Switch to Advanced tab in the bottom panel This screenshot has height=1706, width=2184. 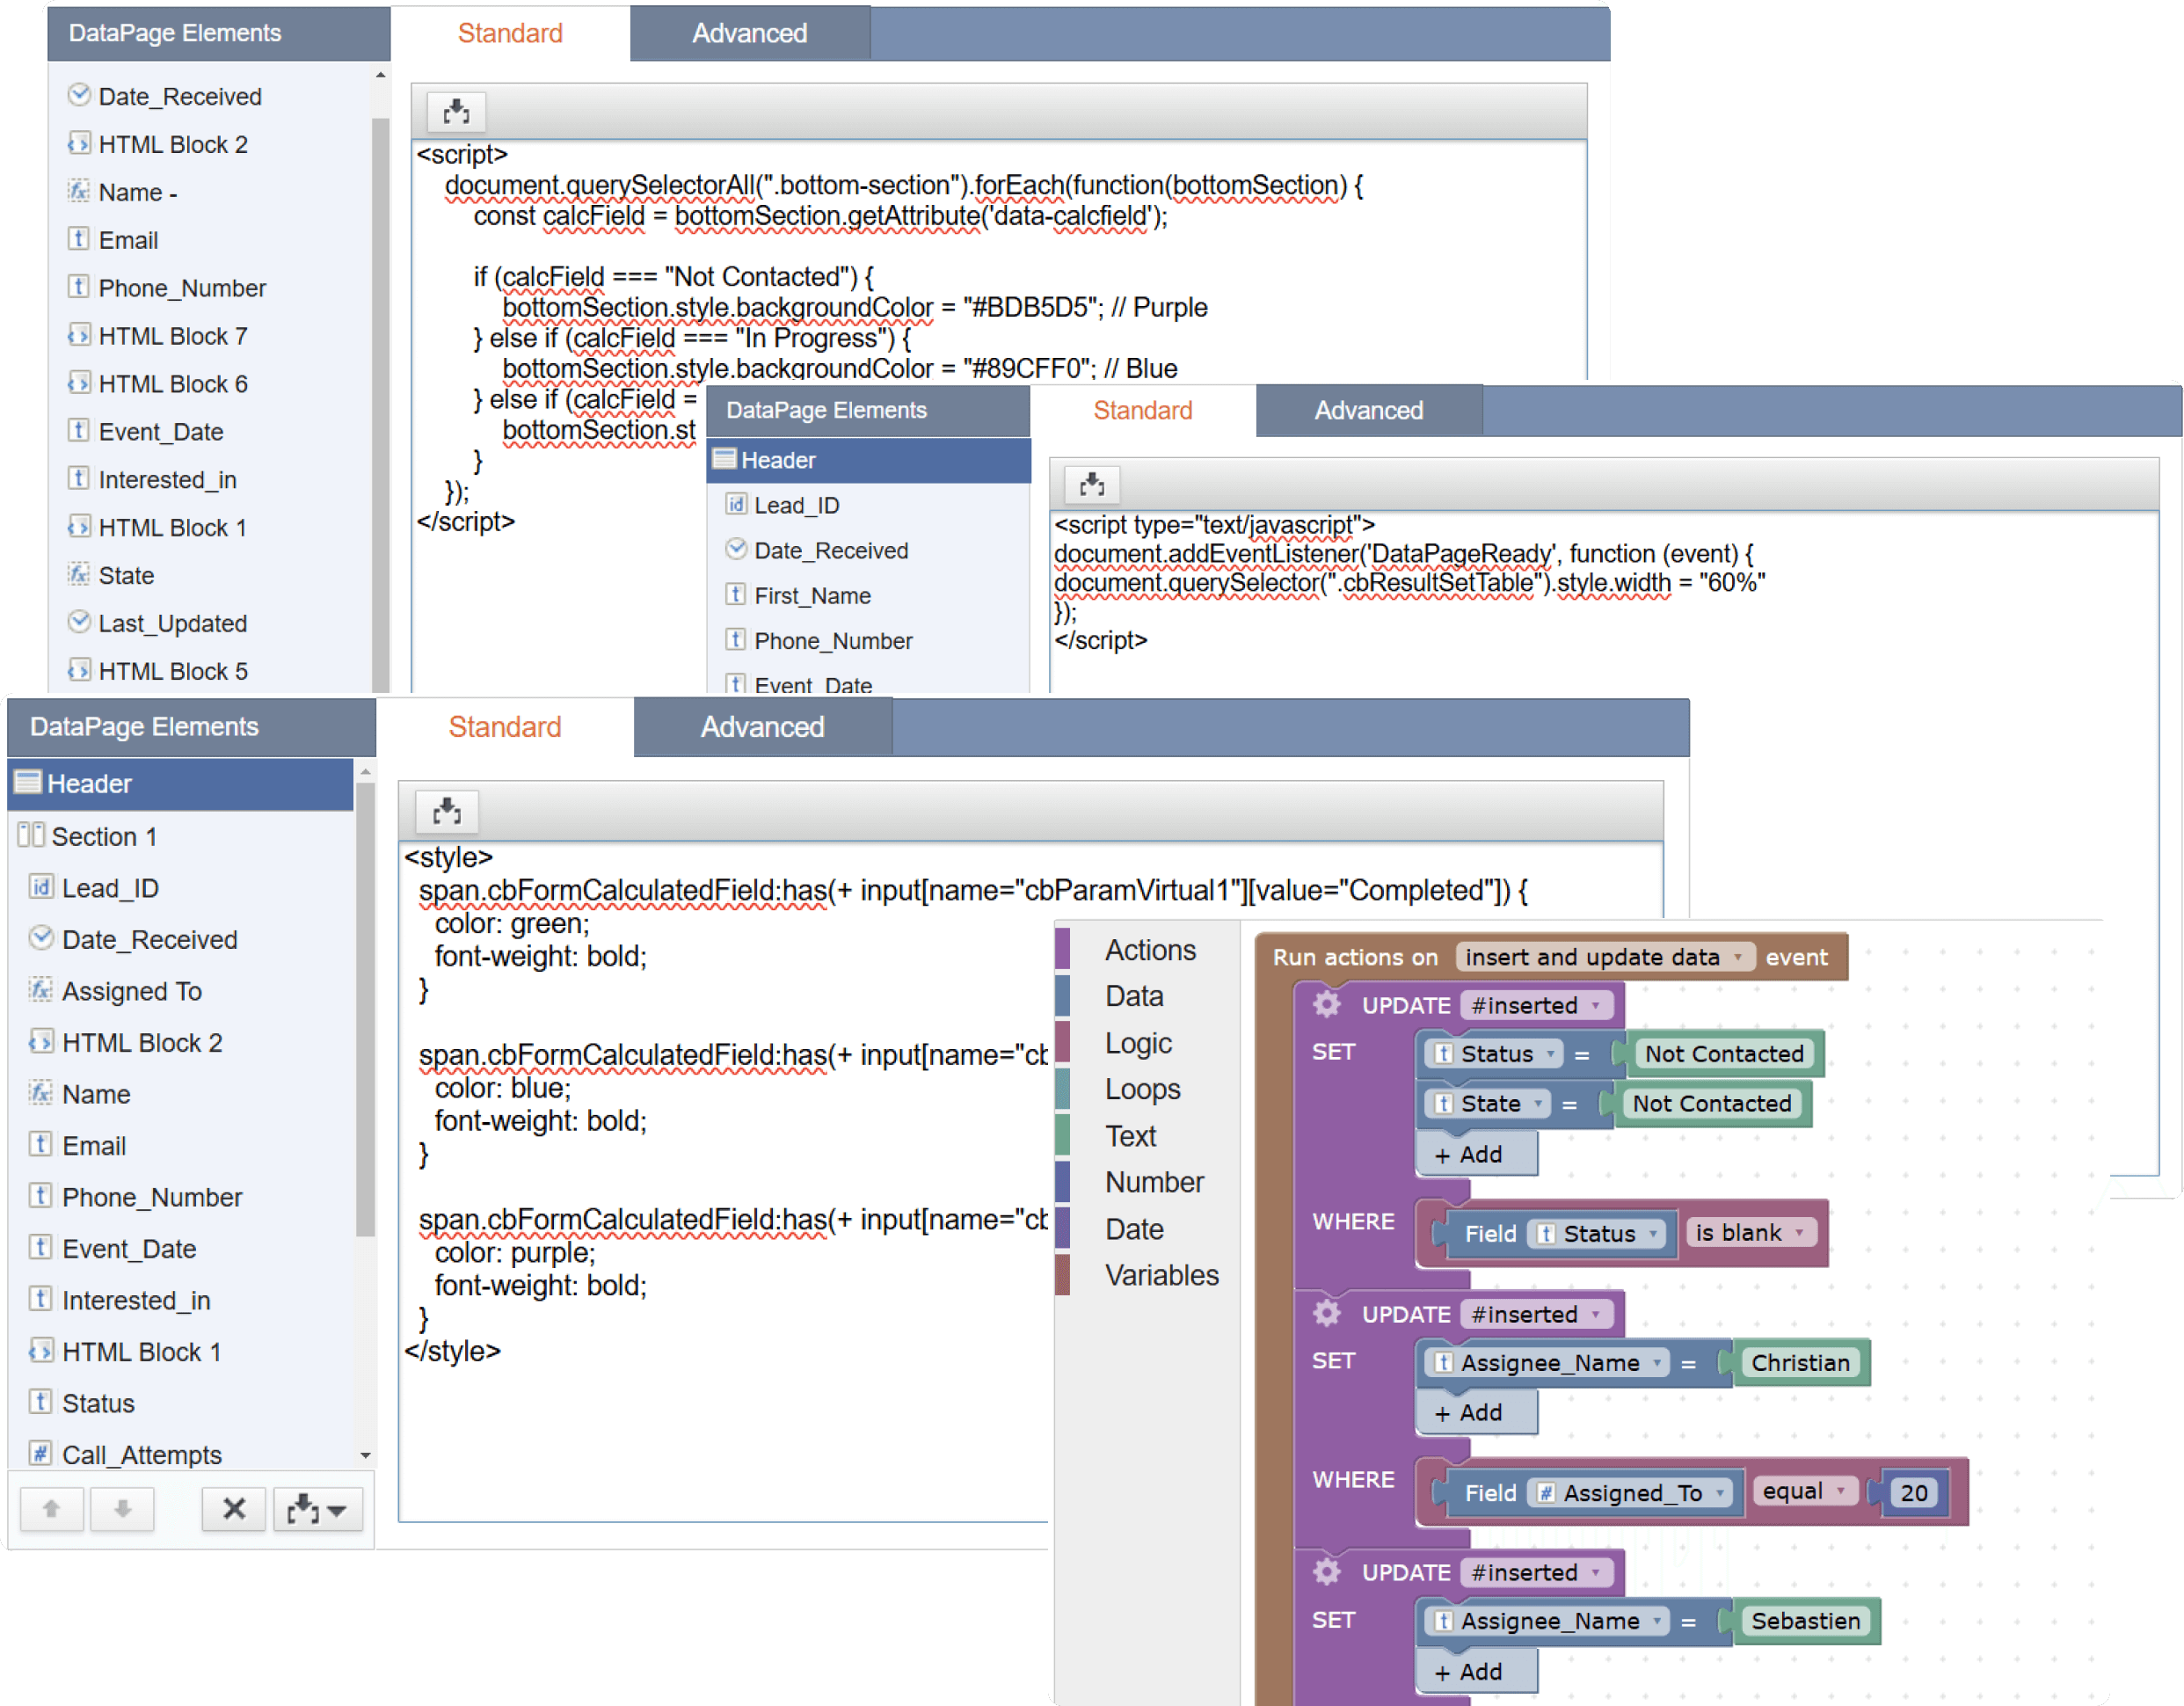click(x=762, y=727)
